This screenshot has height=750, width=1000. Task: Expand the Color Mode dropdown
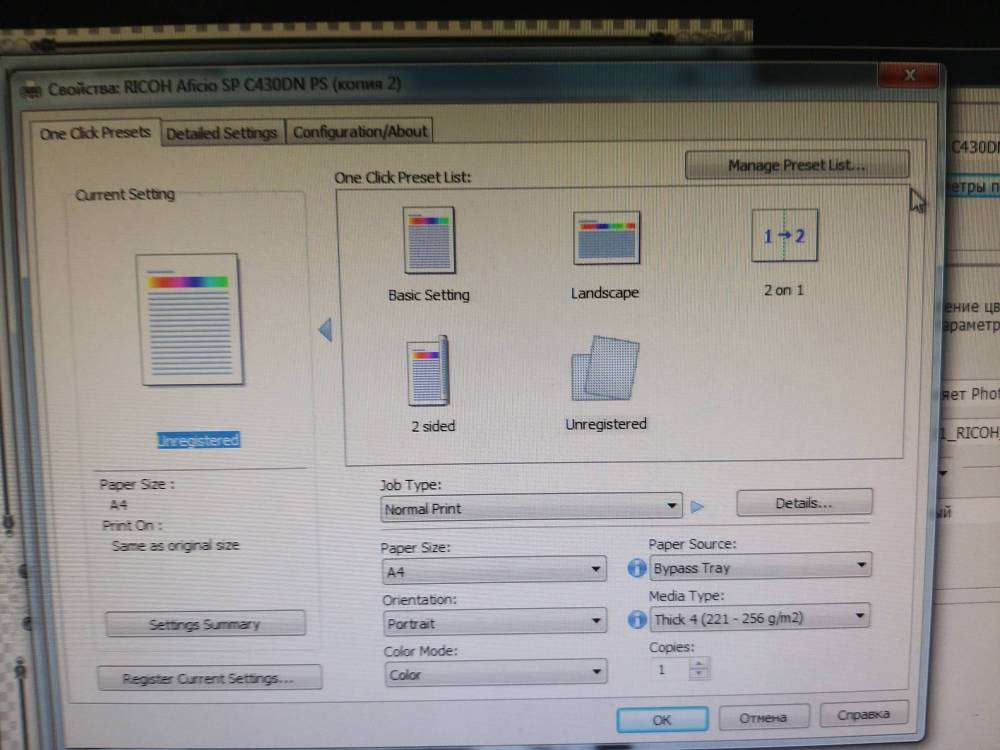point(494,674)
